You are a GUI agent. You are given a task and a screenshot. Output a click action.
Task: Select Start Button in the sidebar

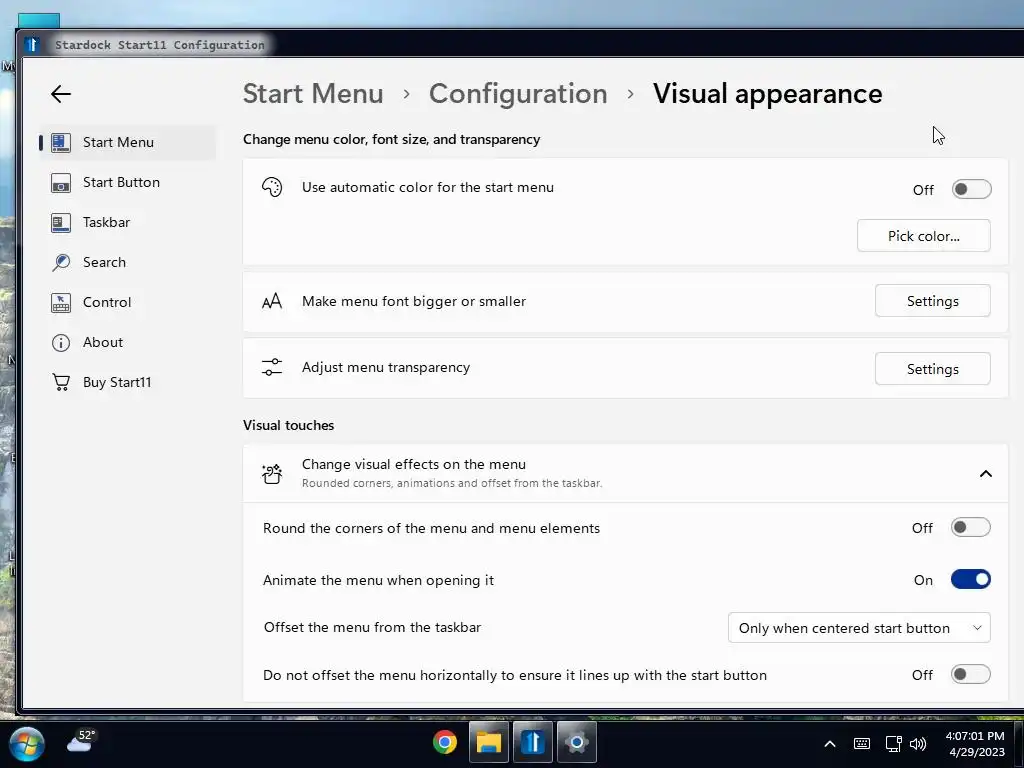point(127,183)
